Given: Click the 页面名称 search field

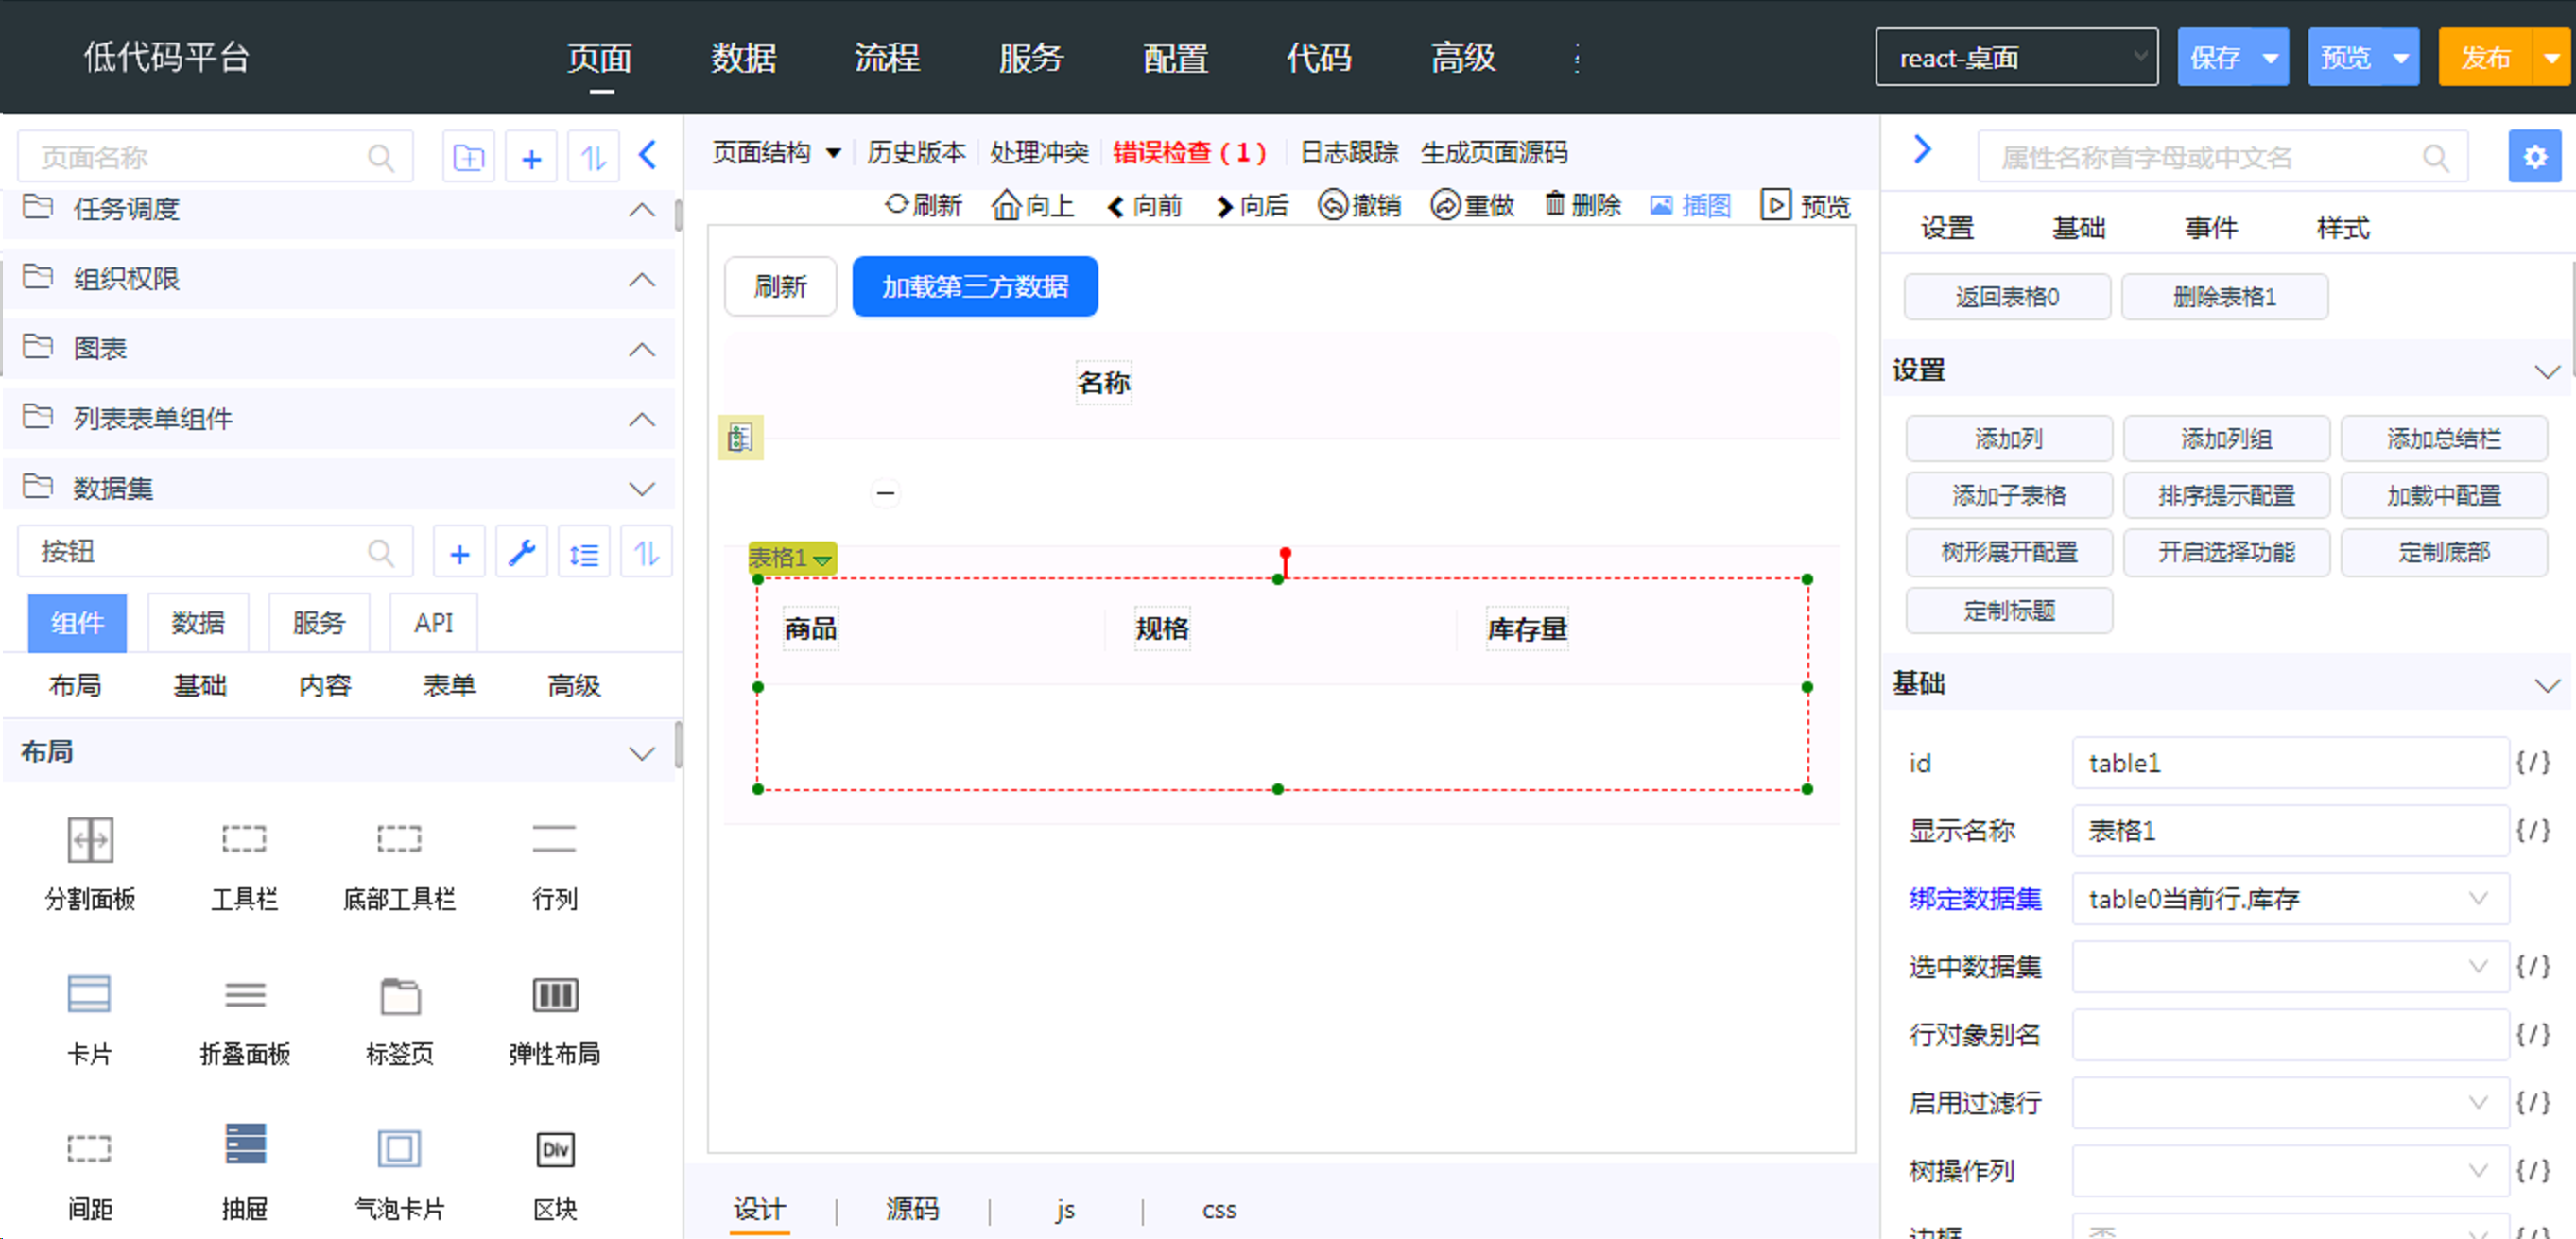Looking at the screenshot, I should (x=215, y=157).
